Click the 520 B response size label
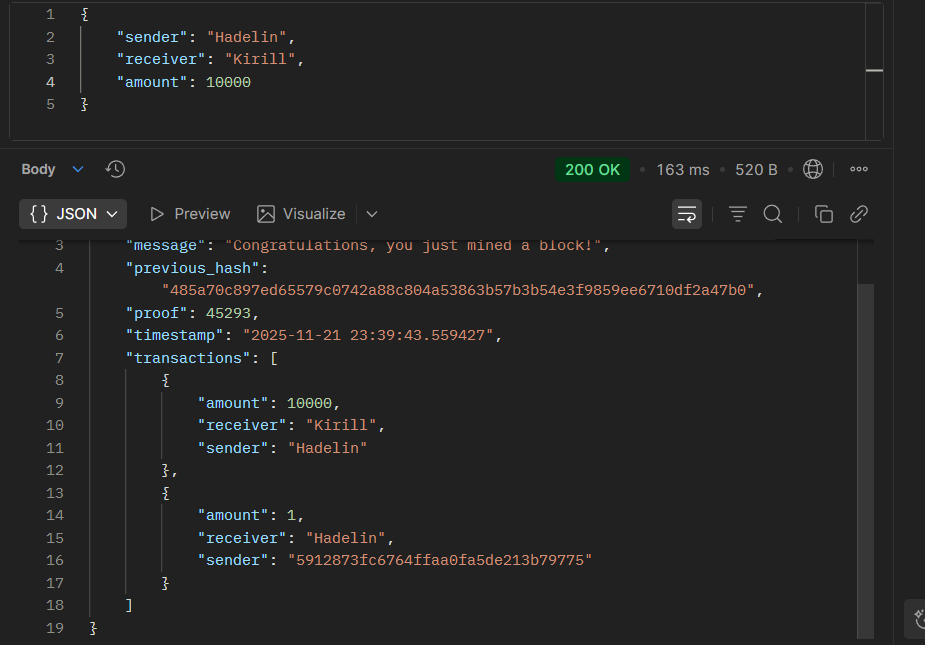 click(x=756, y=169)
